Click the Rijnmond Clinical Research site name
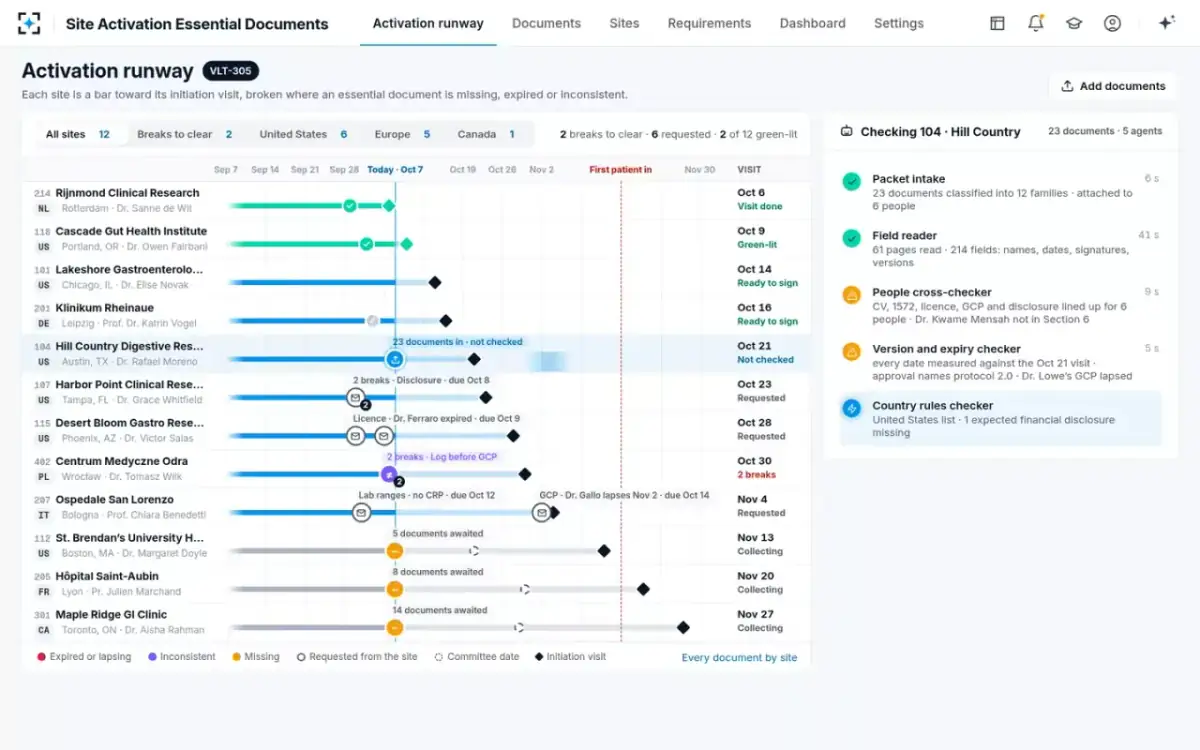This screenshot has height=750, width=1200. [127, 193]
